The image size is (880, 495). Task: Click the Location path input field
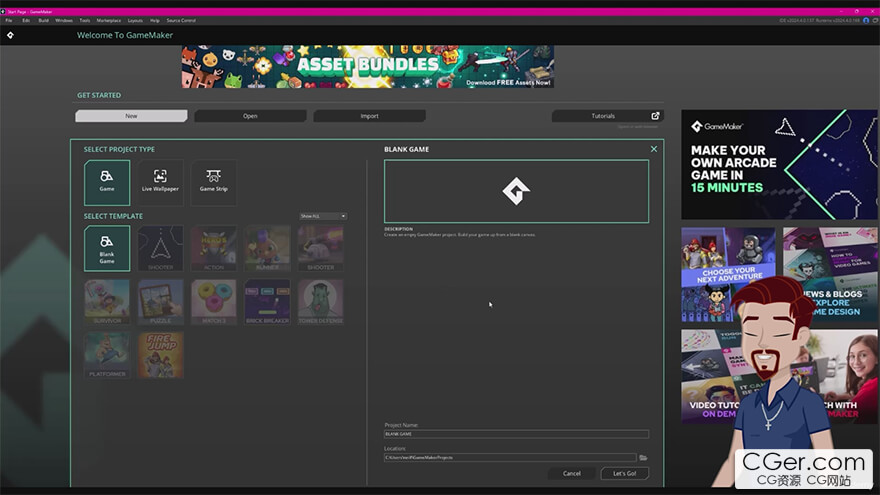510,457
